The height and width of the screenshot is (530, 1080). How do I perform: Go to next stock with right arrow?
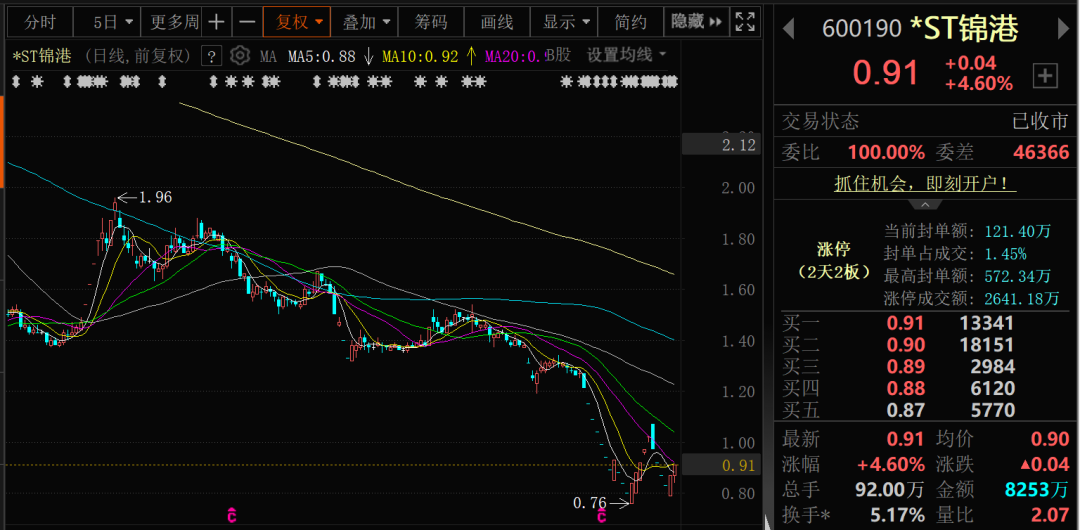click(1063, 29)
